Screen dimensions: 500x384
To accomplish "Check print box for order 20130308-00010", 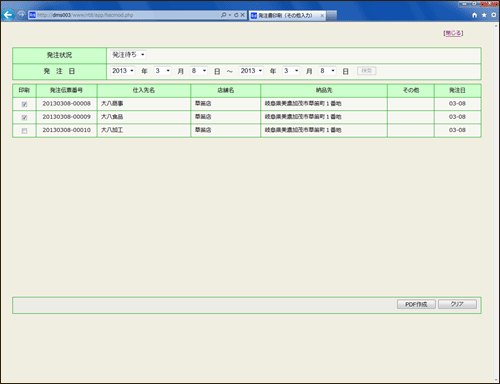I will (x=24, y=131).
